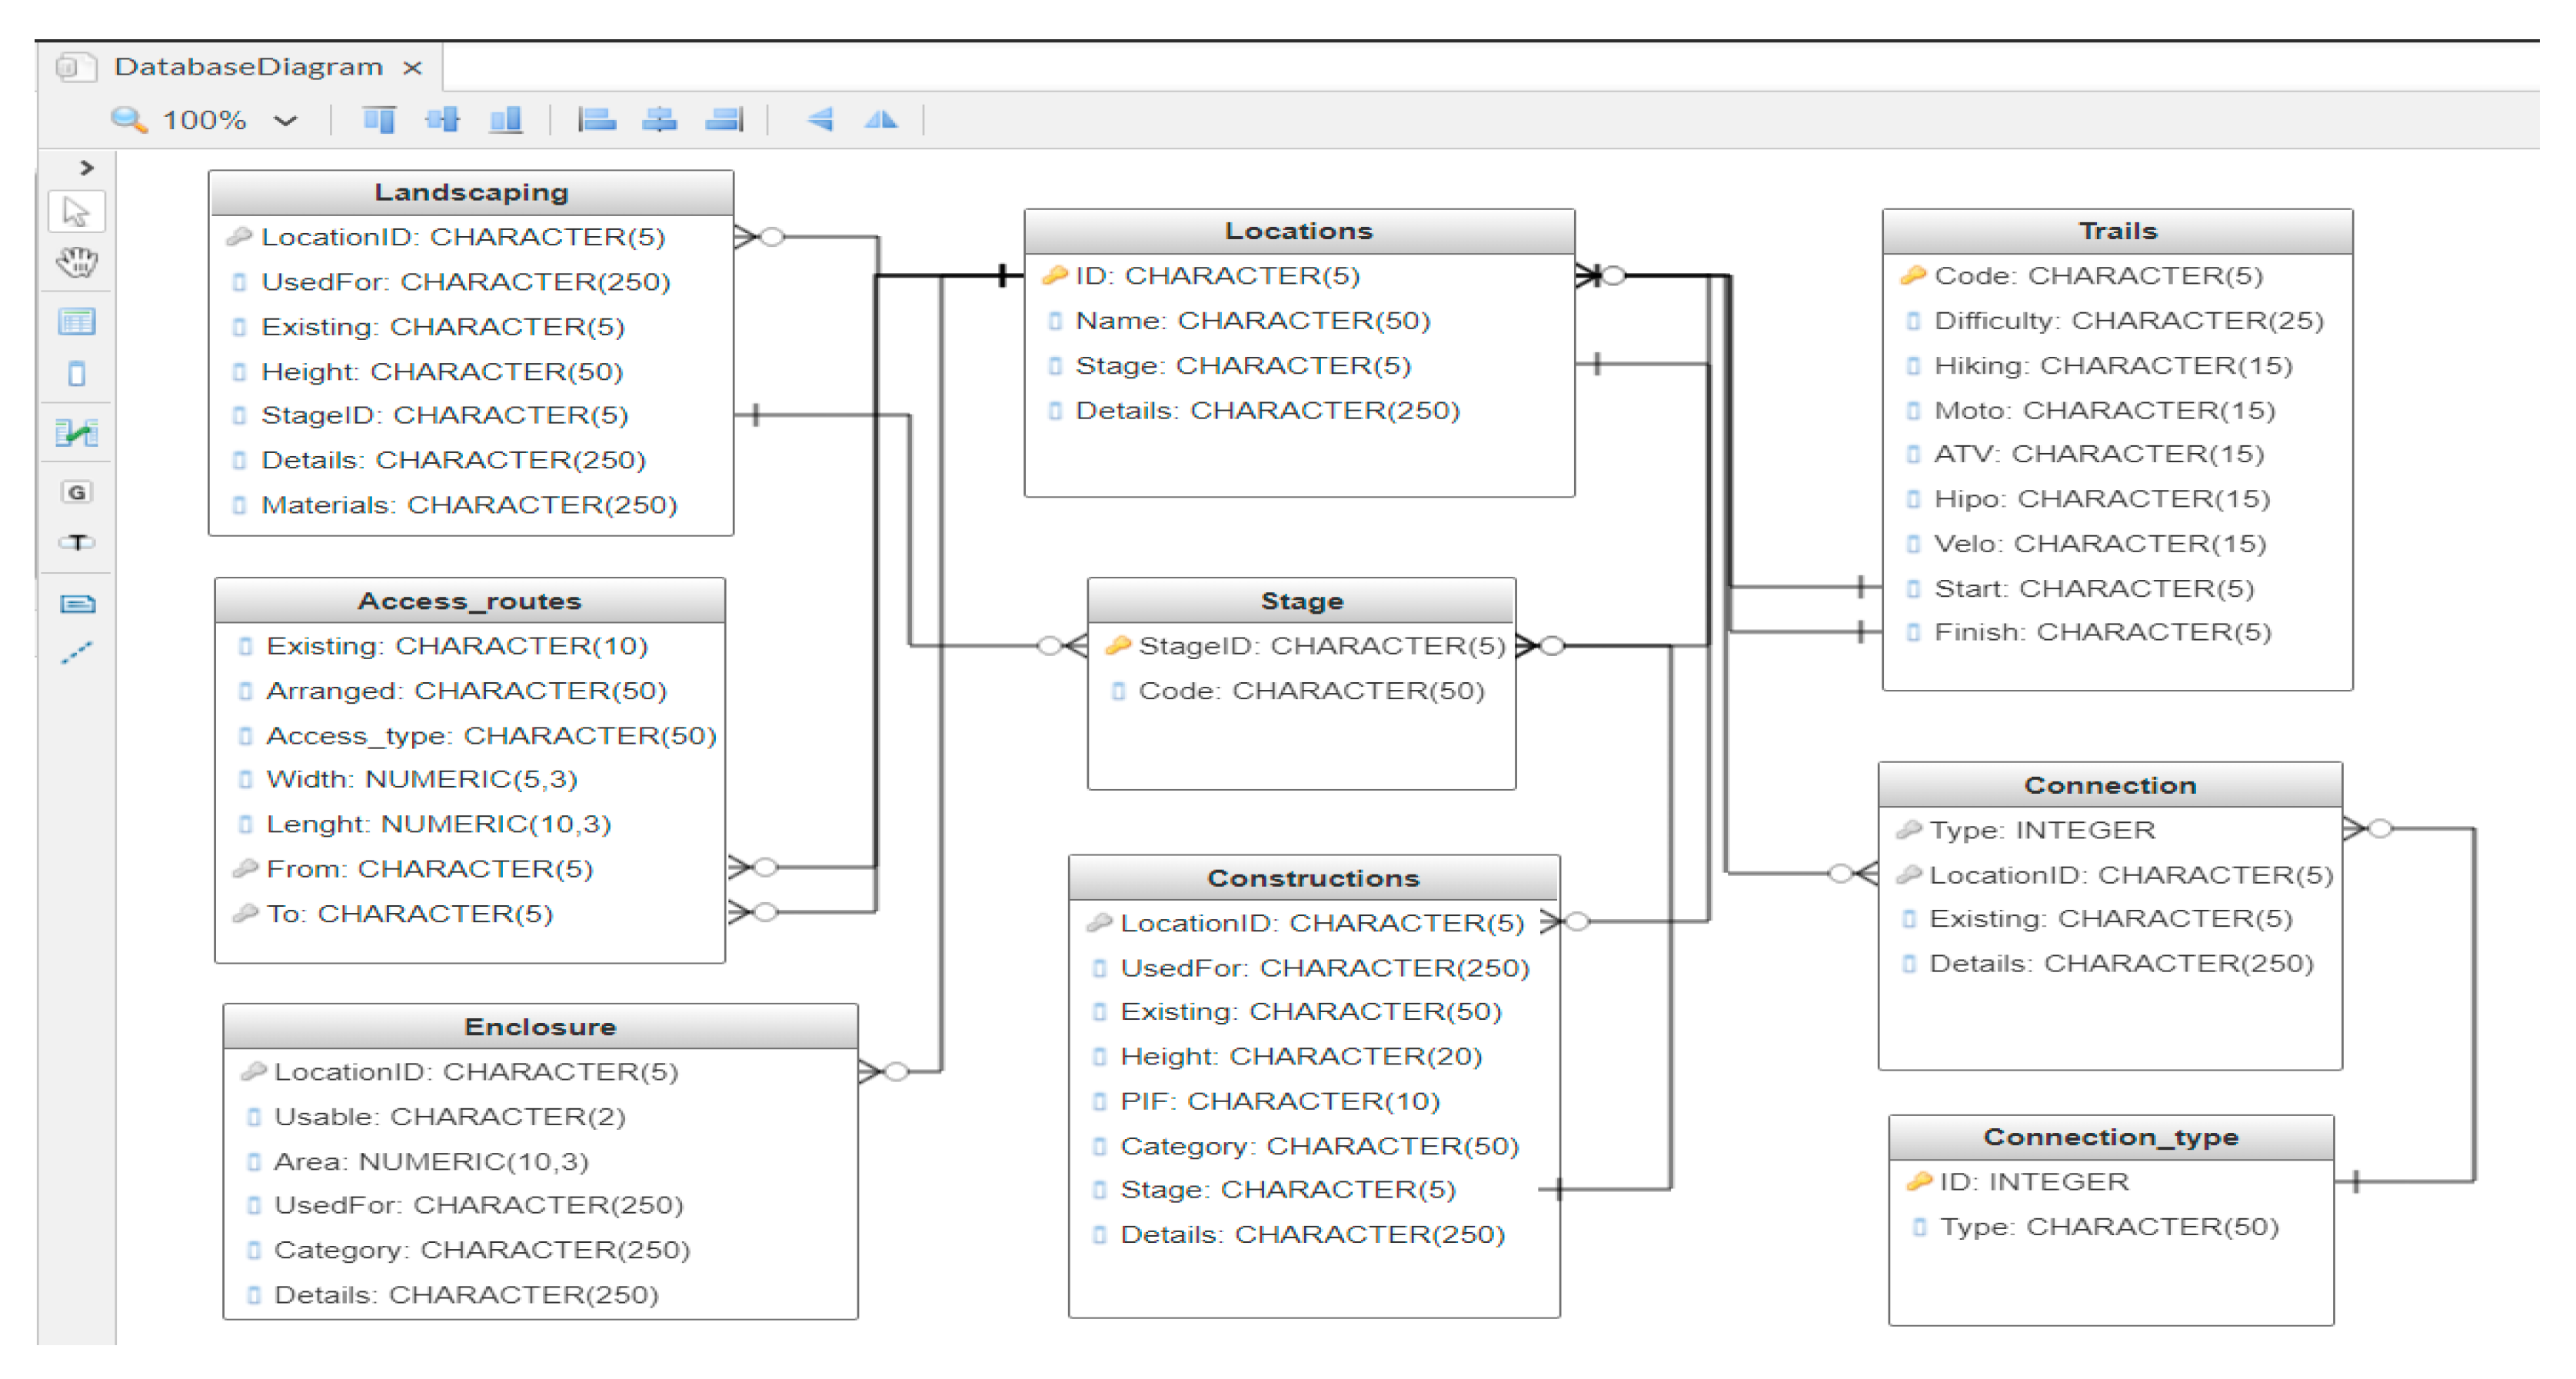Select the foreign key relation tool
This screenshot has width=2576, height=1379.
(x=76, y=433)
